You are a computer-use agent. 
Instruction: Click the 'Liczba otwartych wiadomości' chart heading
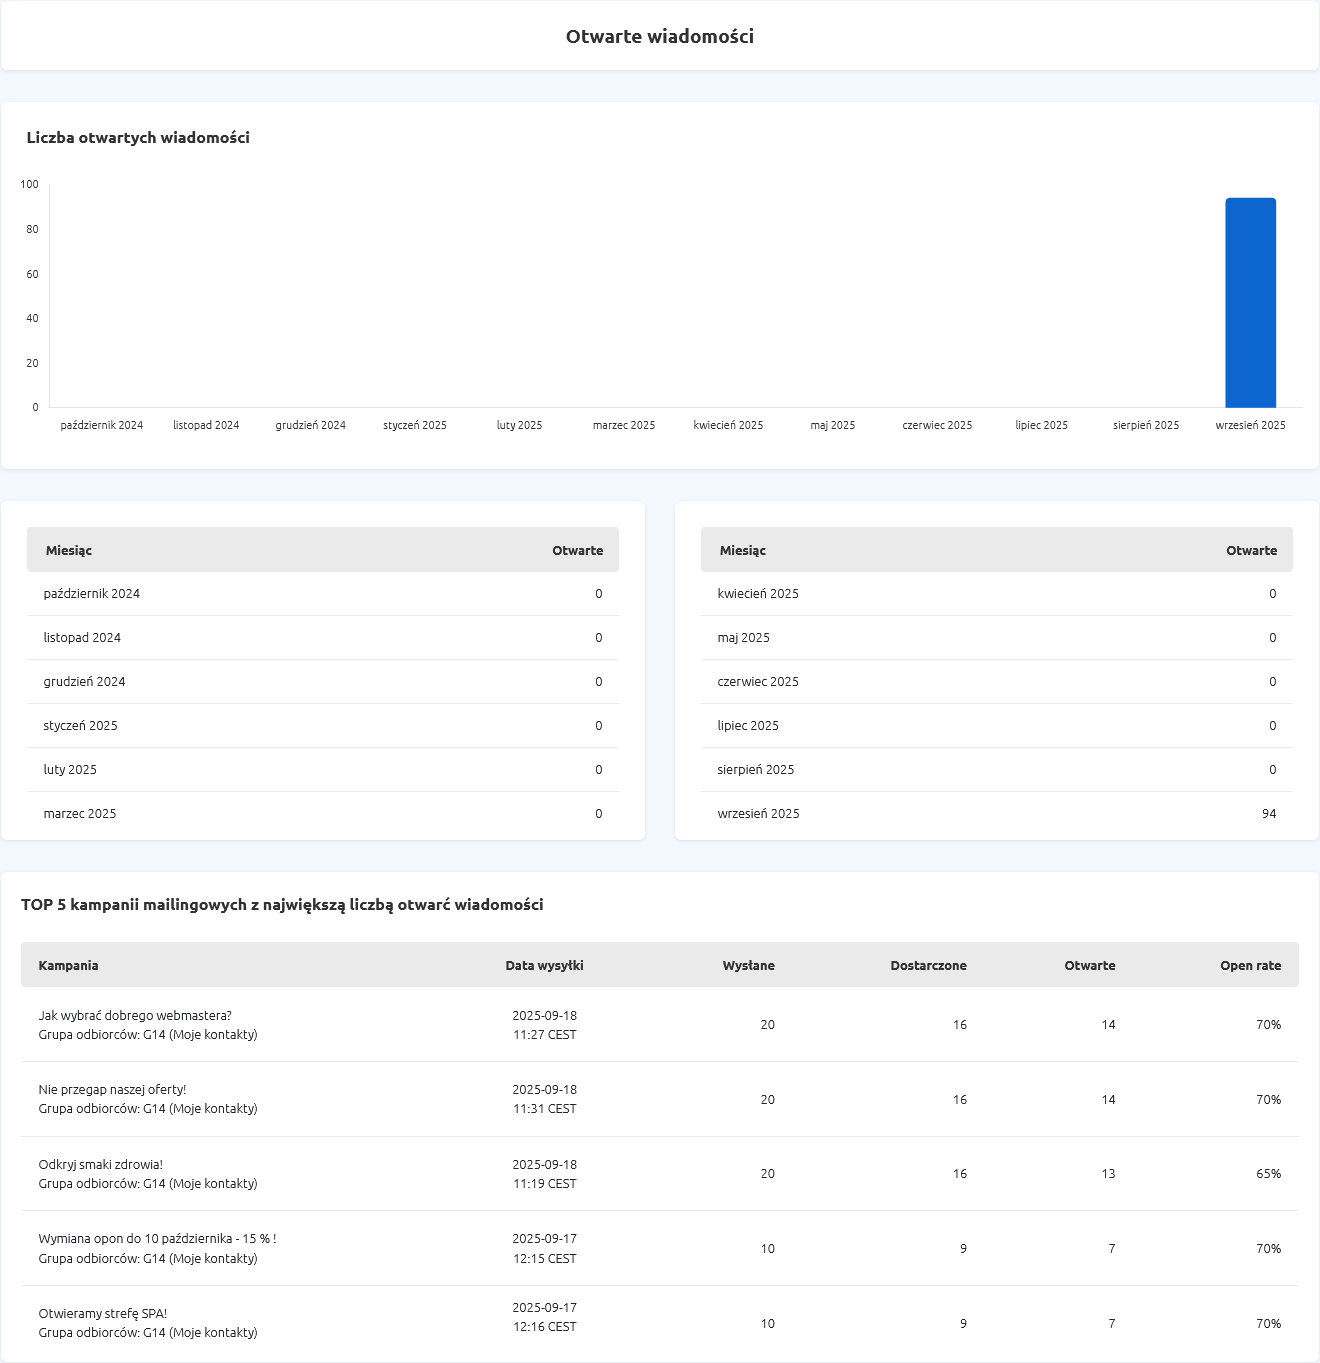click(x=138, y=137)
